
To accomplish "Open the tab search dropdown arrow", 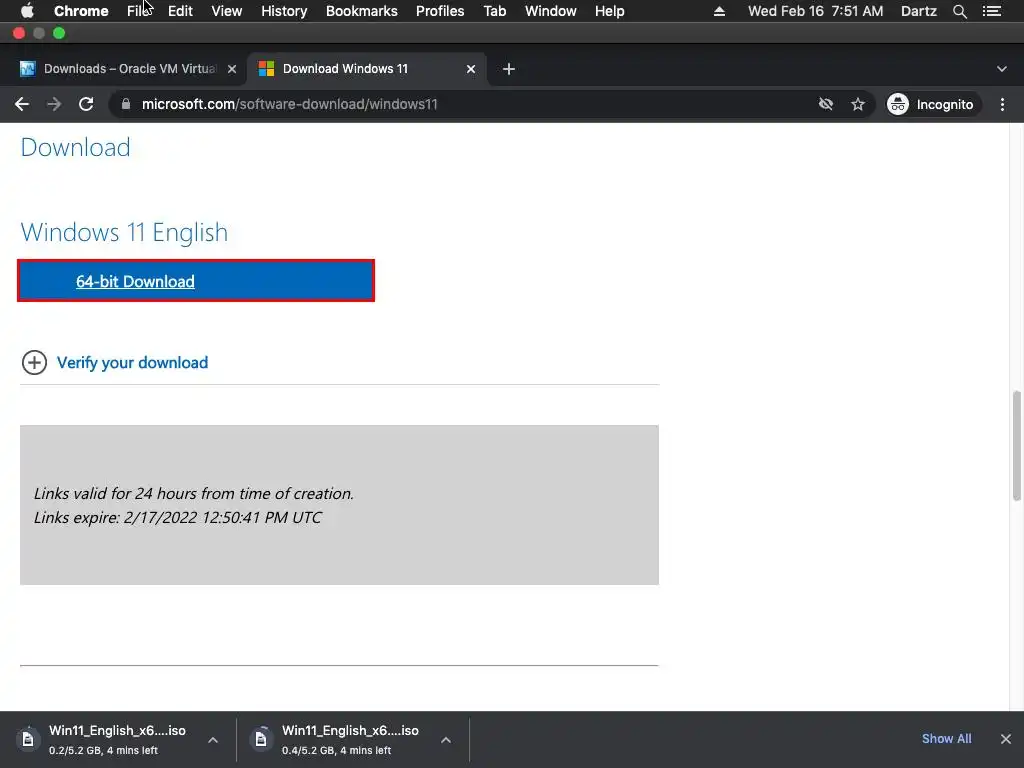I will click(1002, 69).
